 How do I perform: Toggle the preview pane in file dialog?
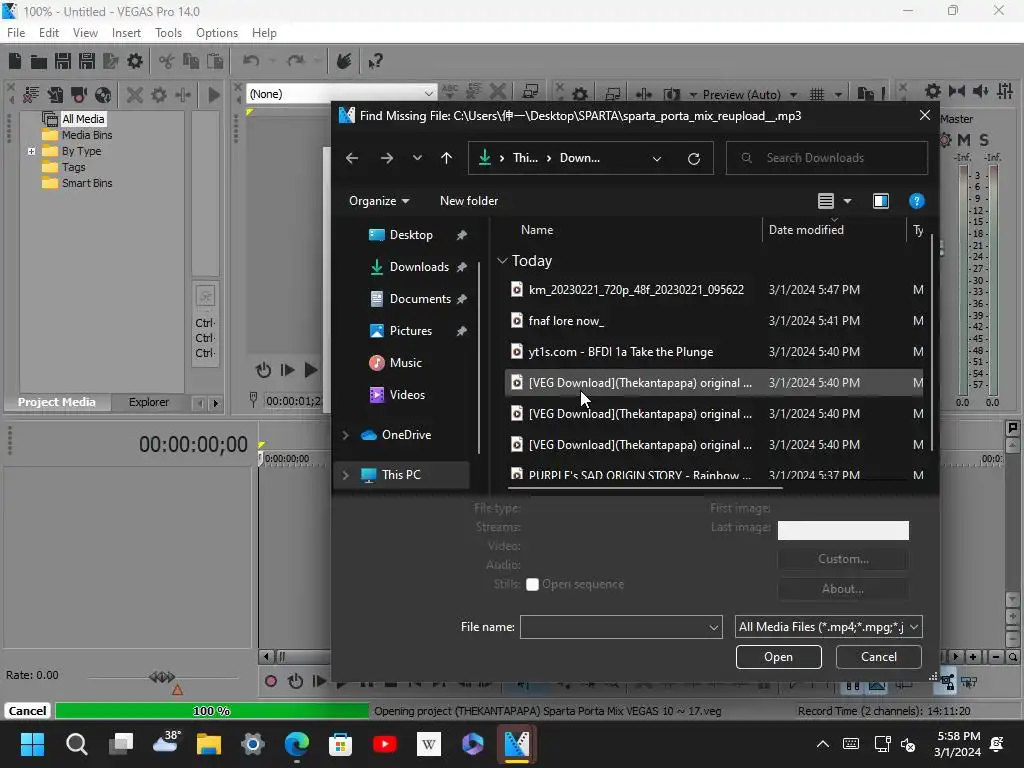click(881, 201)
